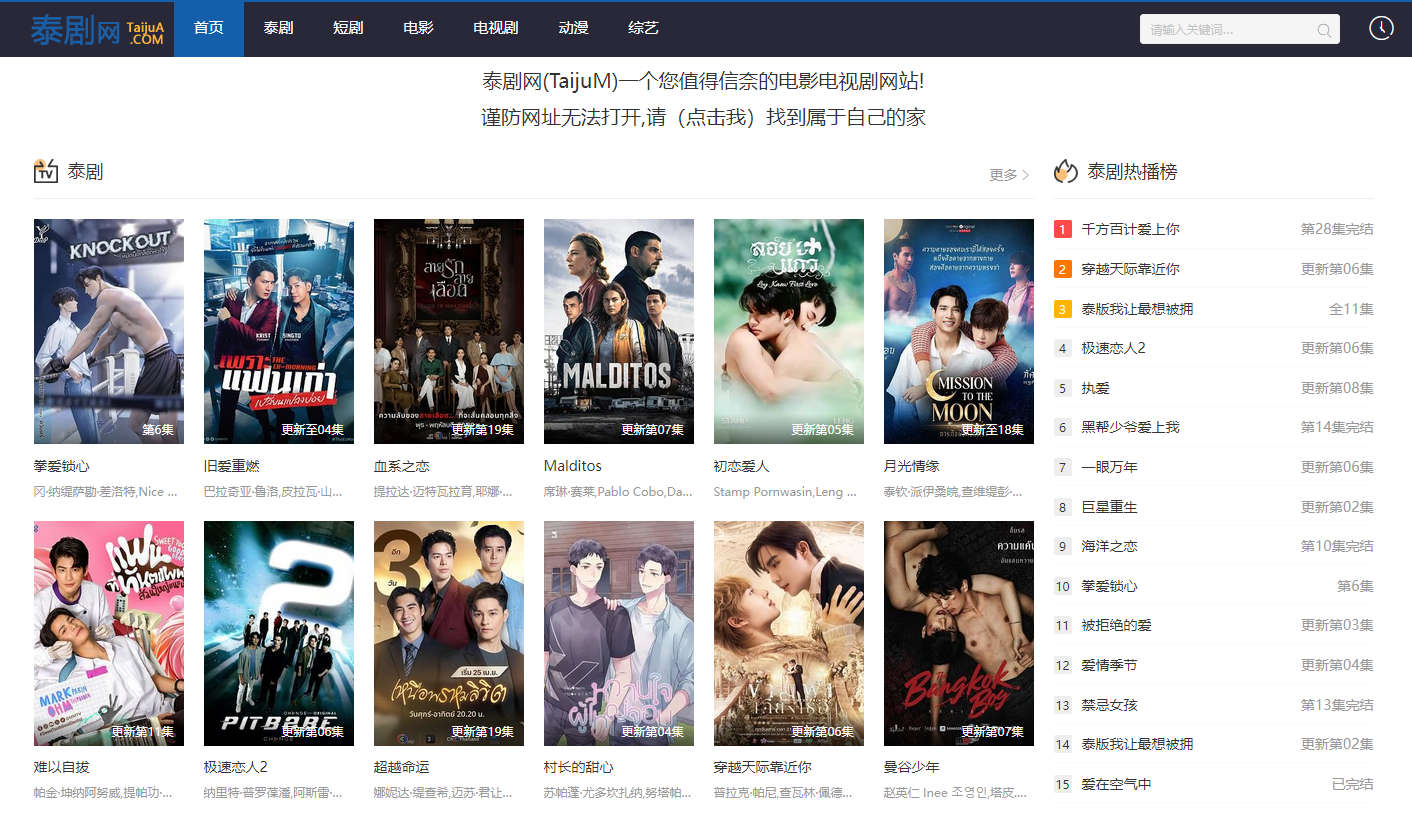The height and width of the screenshot is (833, 1412).
Task: Click the 初恋爱人 title link
Action: (x=742, y=466)
